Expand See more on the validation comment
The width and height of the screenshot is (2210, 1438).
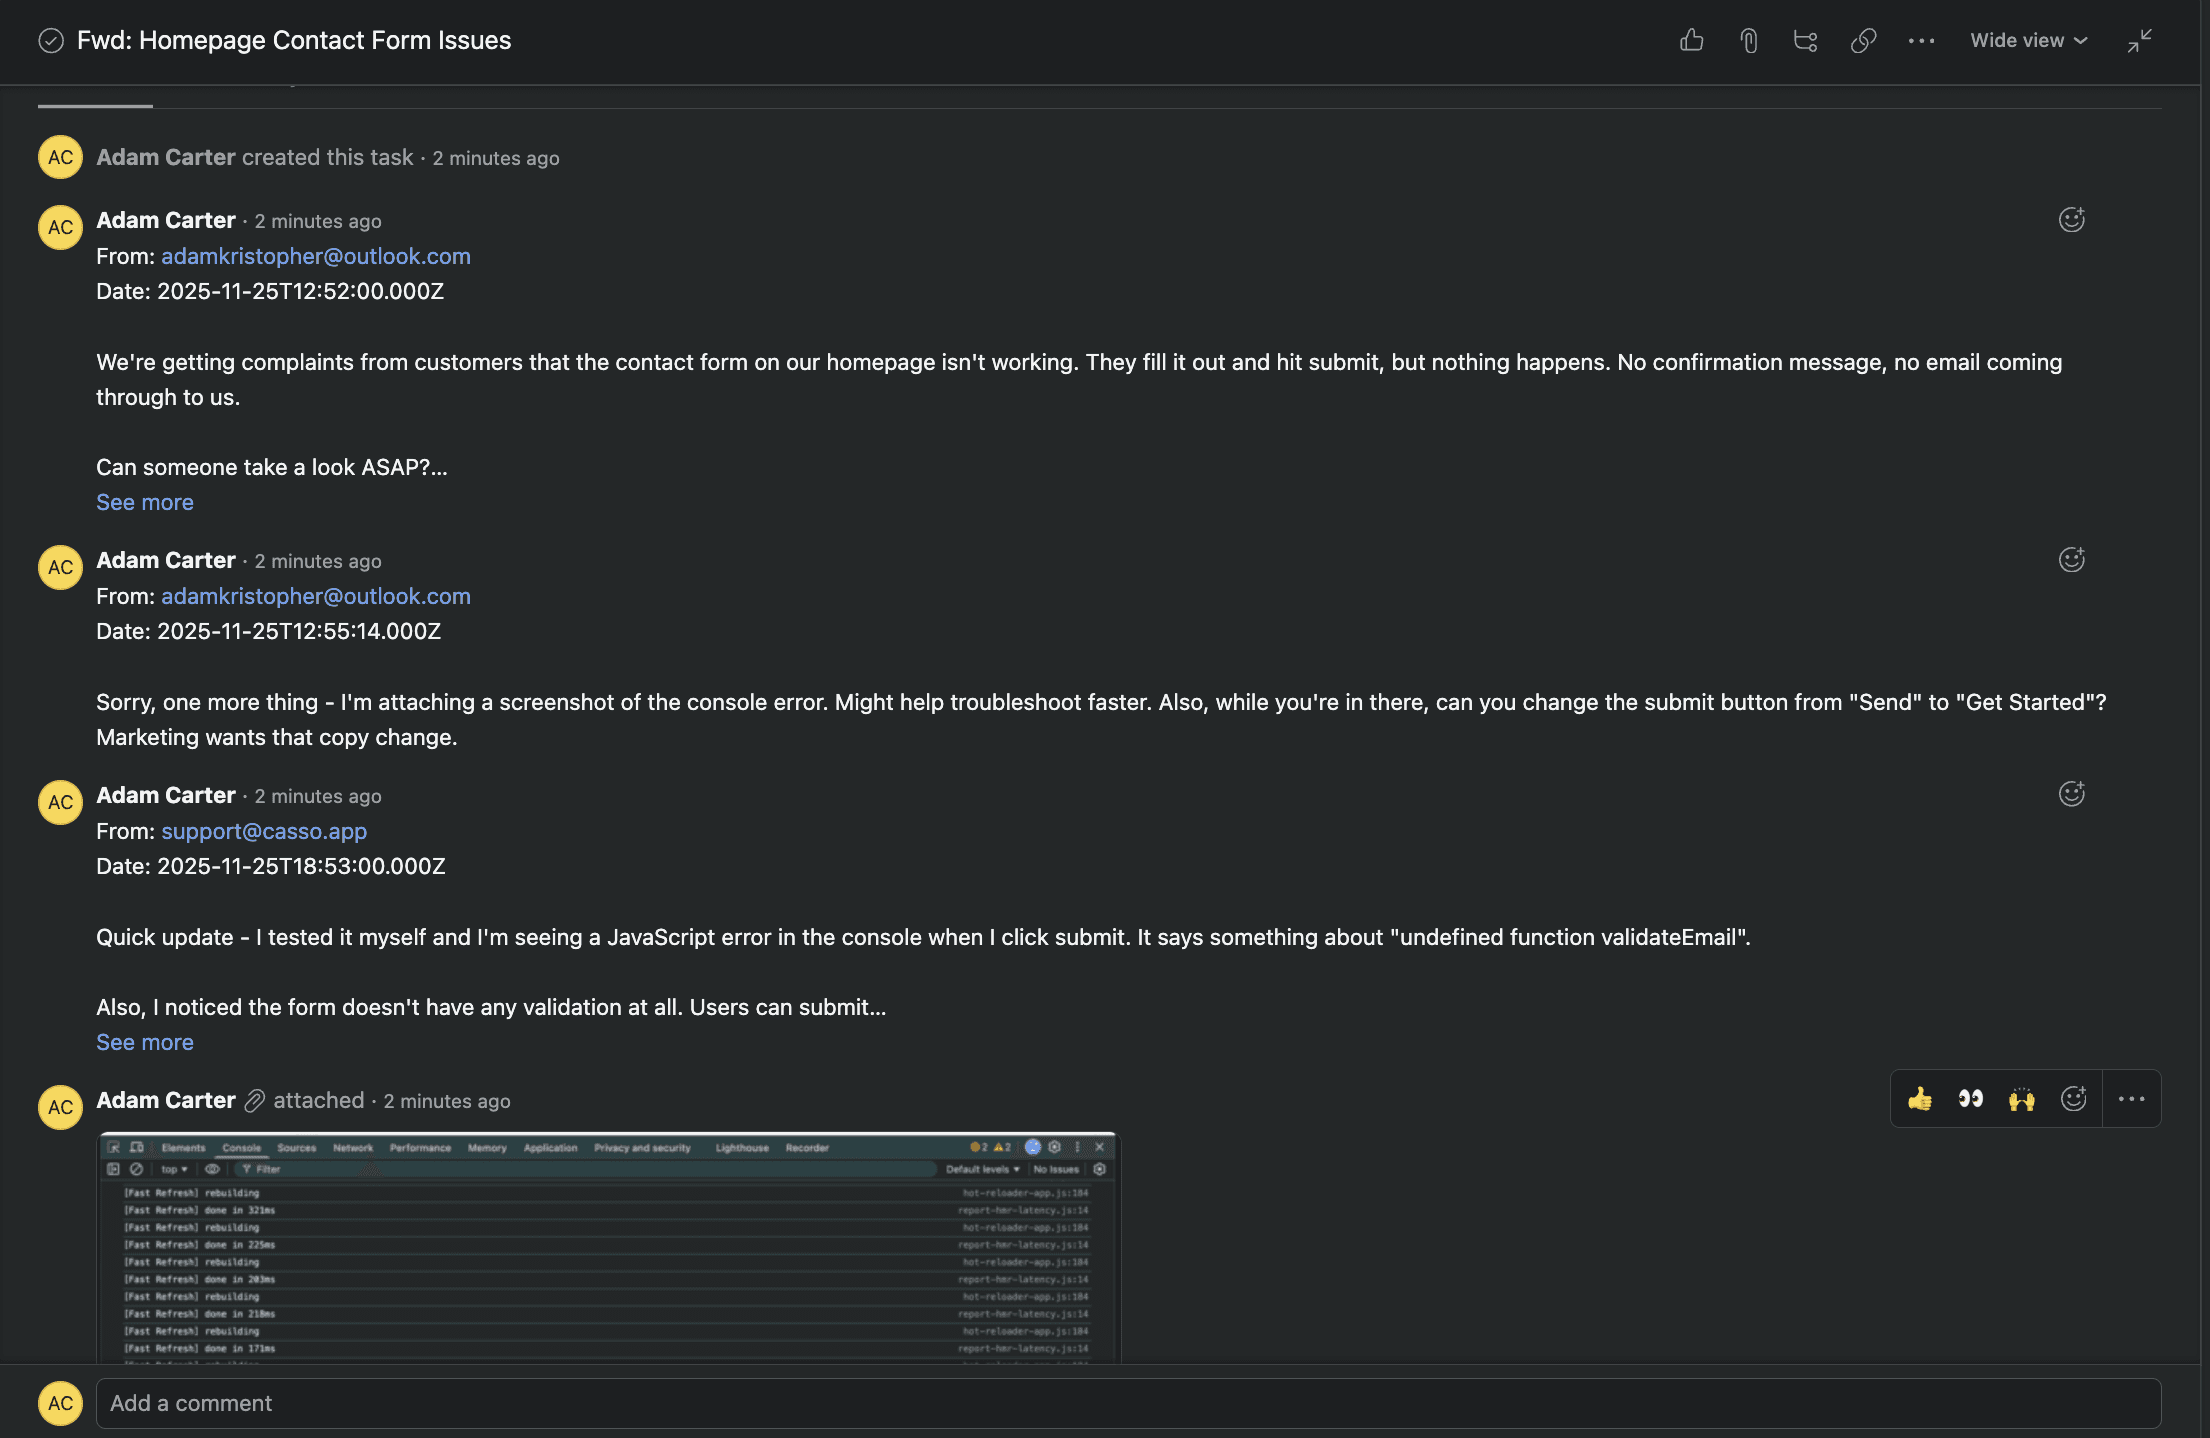[x=145, y=1041]
